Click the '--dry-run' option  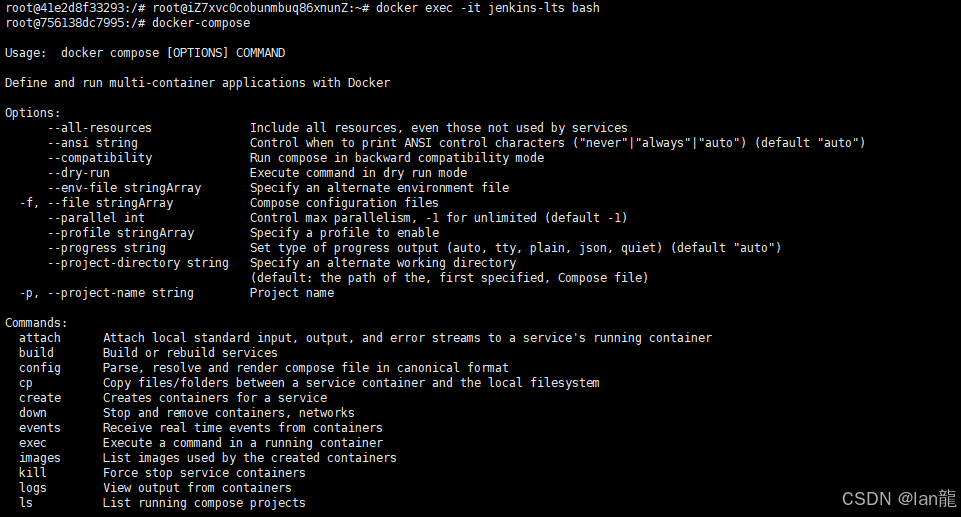(78, 173)
